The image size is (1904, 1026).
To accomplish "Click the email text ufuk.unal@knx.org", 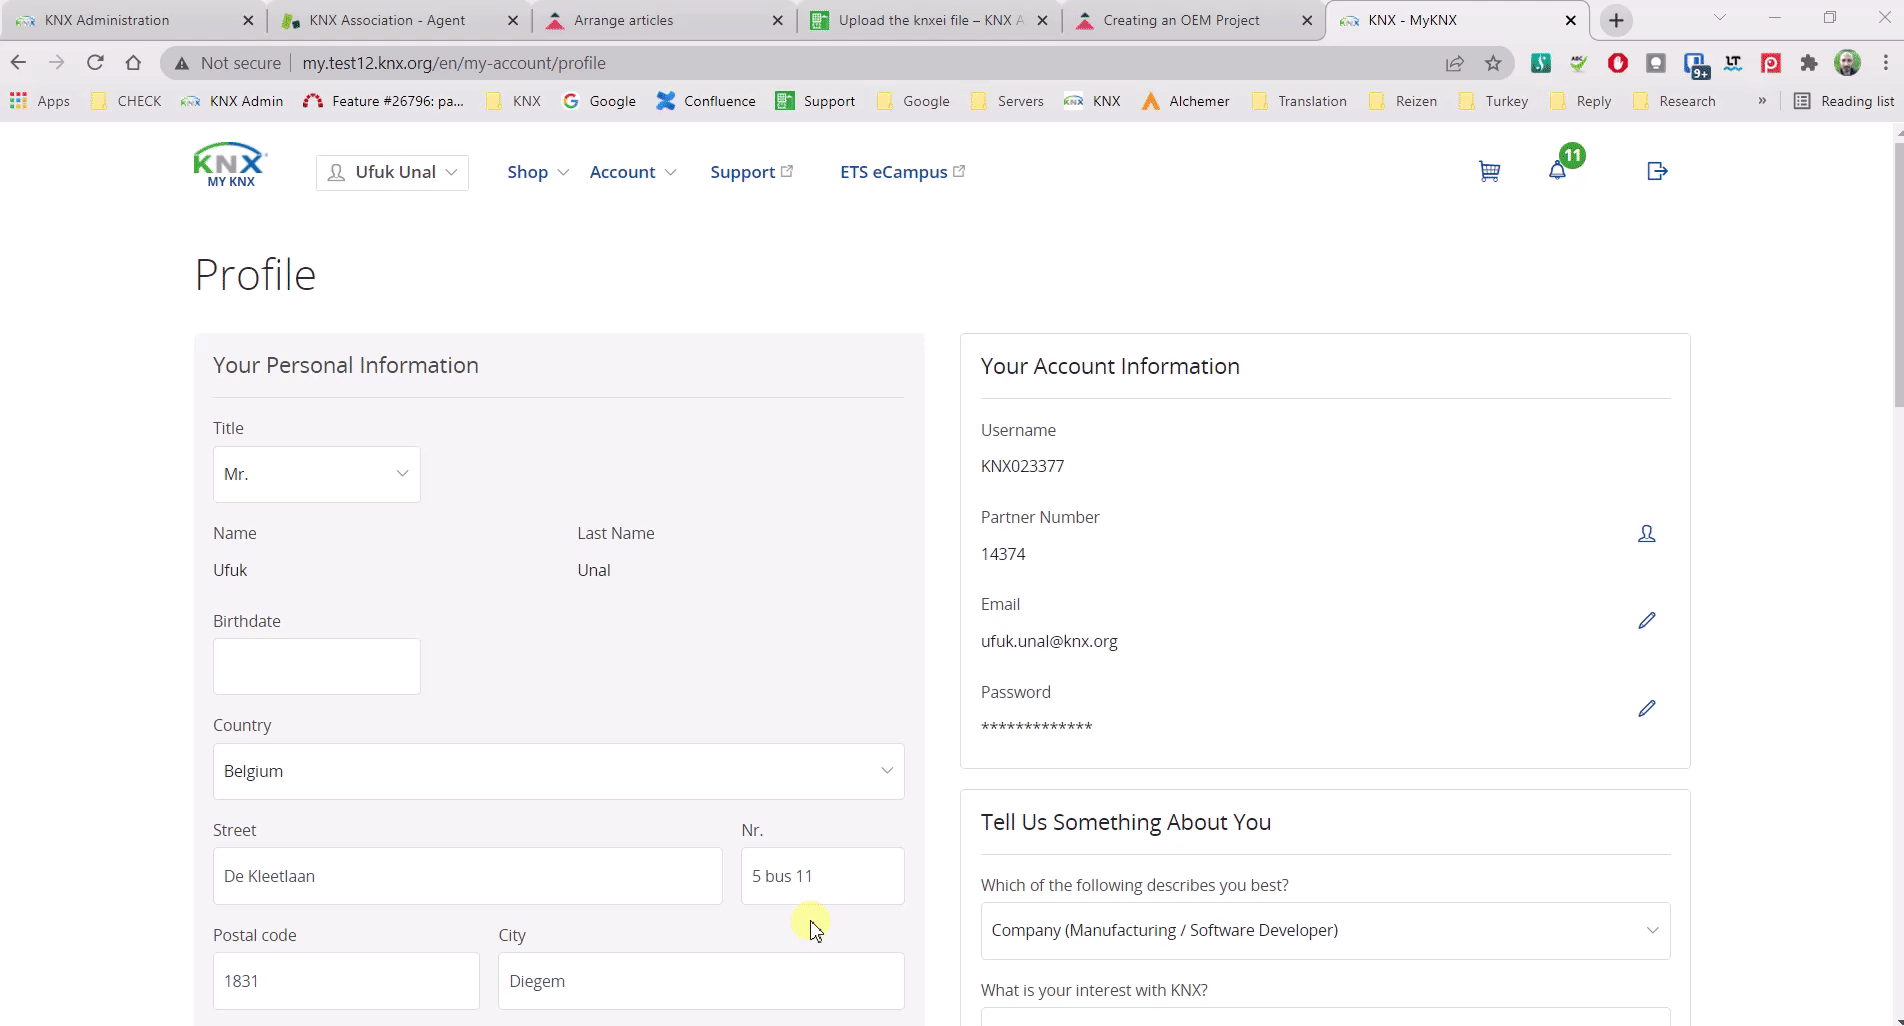I will coord(1049,641).
